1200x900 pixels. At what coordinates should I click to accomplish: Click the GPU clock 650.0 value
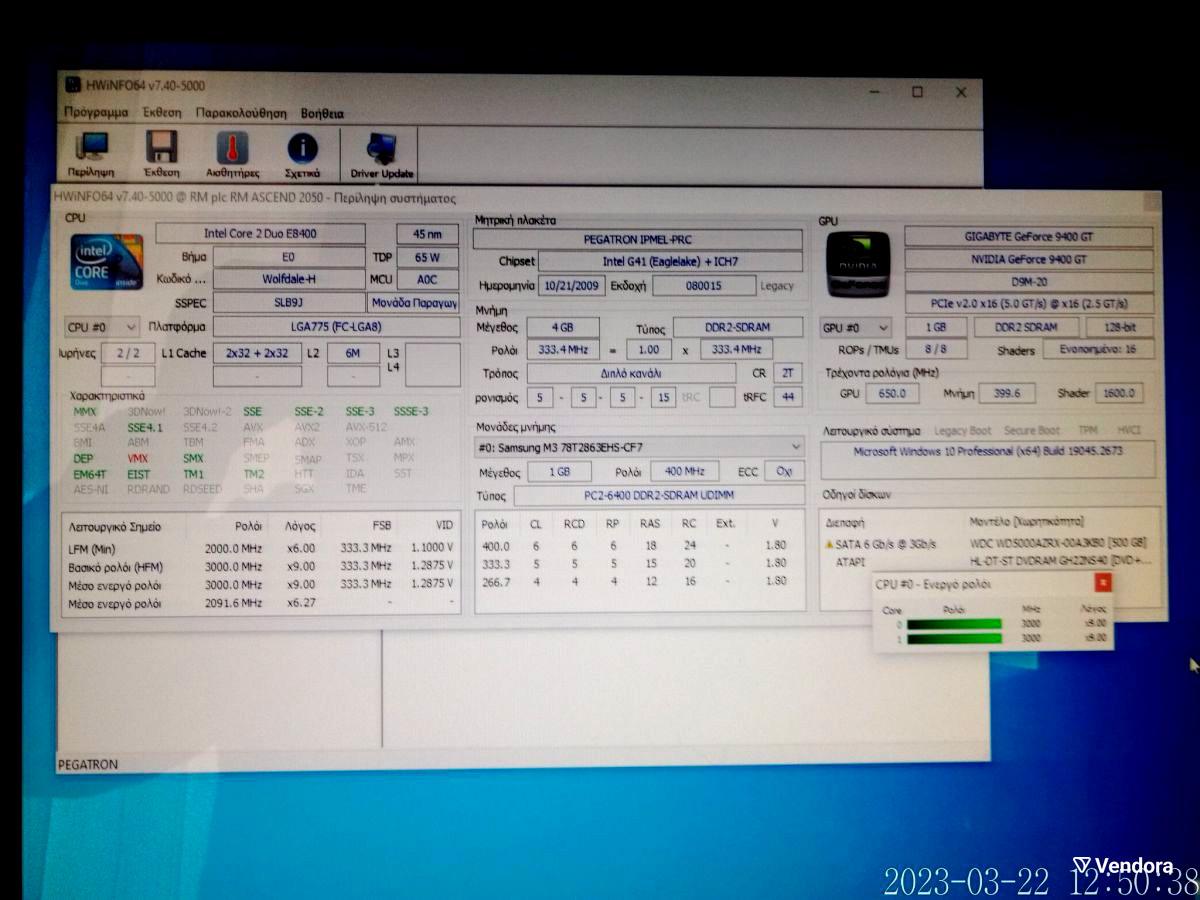pyautogui.click(x=892, y=393)
